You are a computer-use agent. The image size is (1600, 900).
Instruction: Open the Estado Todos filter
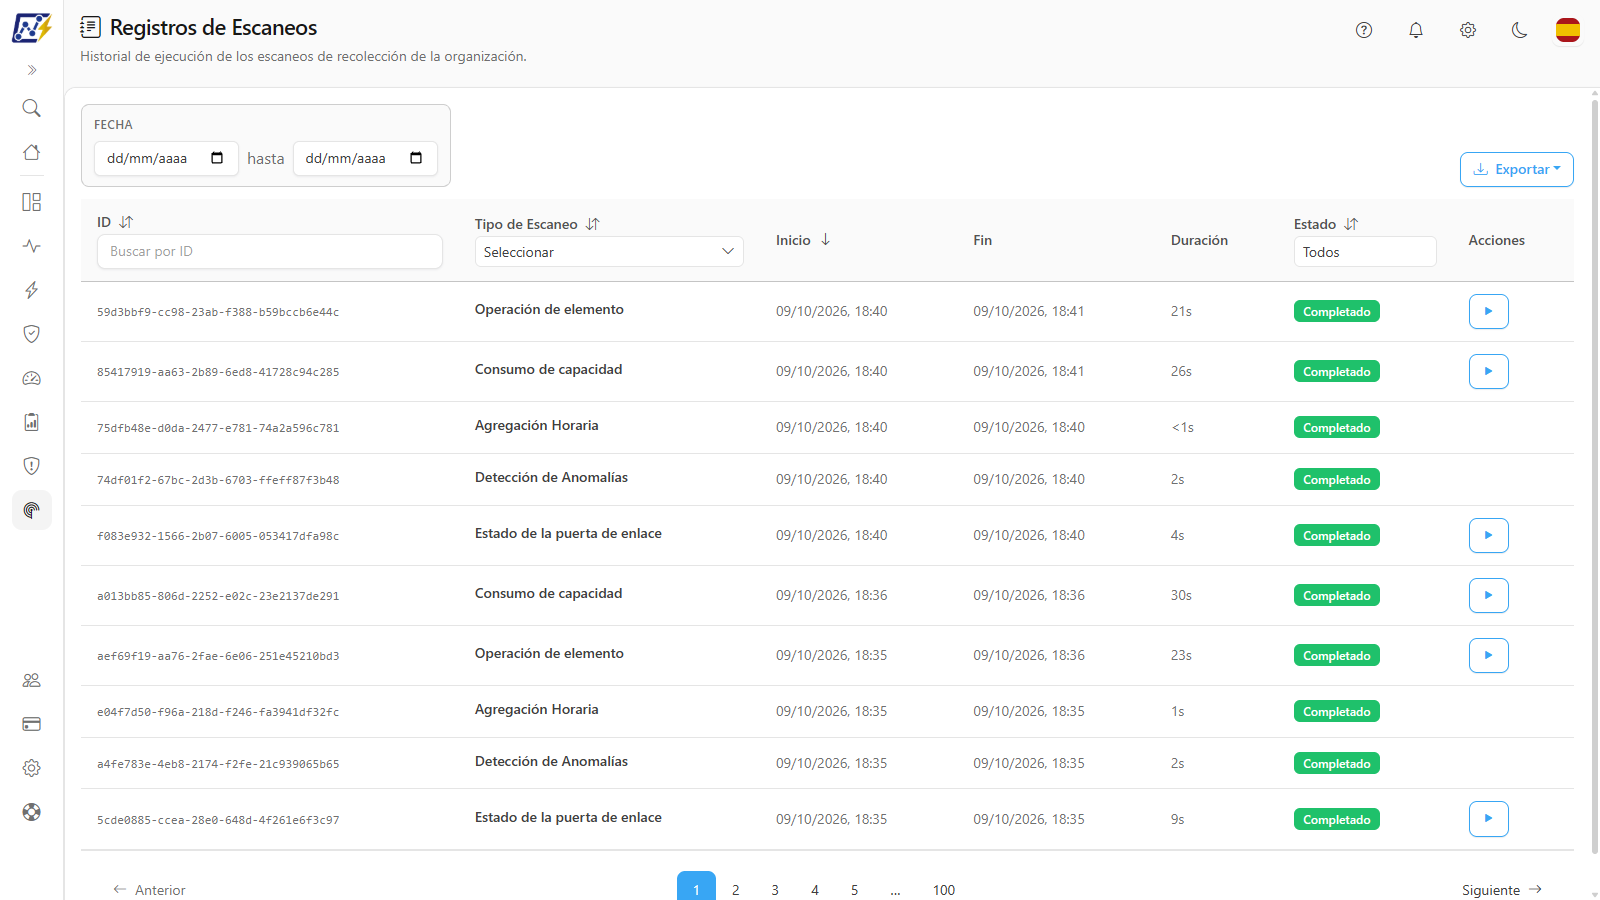pyautogui.click(x=1365, y=252)
